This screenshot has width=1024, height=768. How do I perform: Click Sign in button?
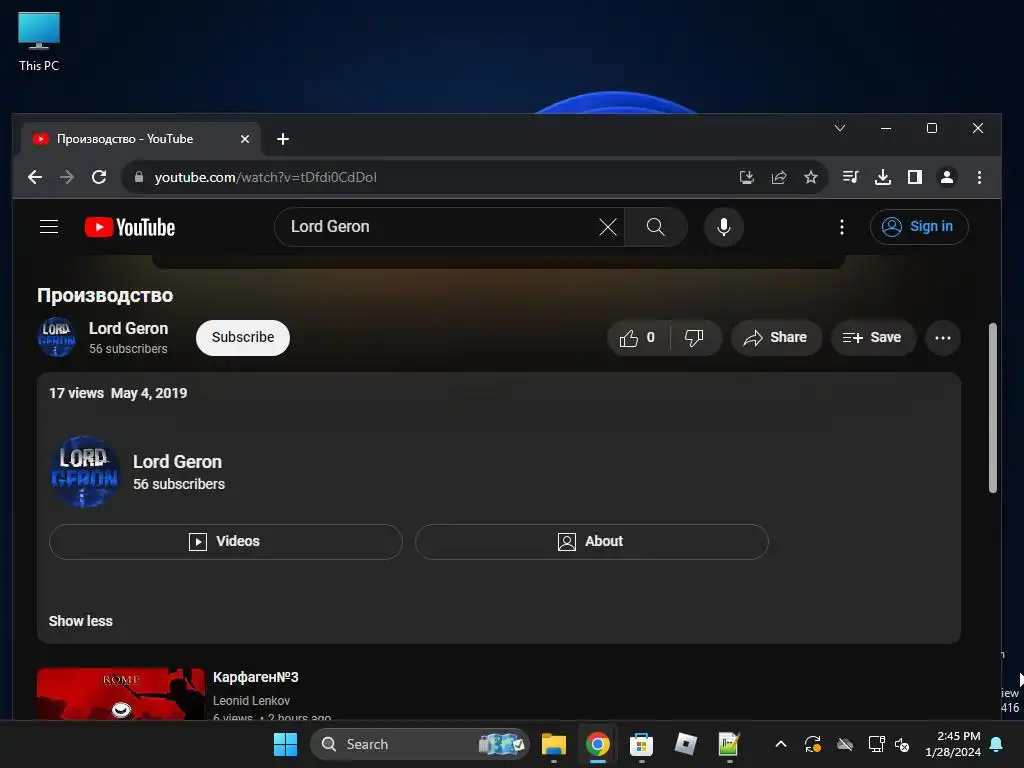click(x=919, y=227)
